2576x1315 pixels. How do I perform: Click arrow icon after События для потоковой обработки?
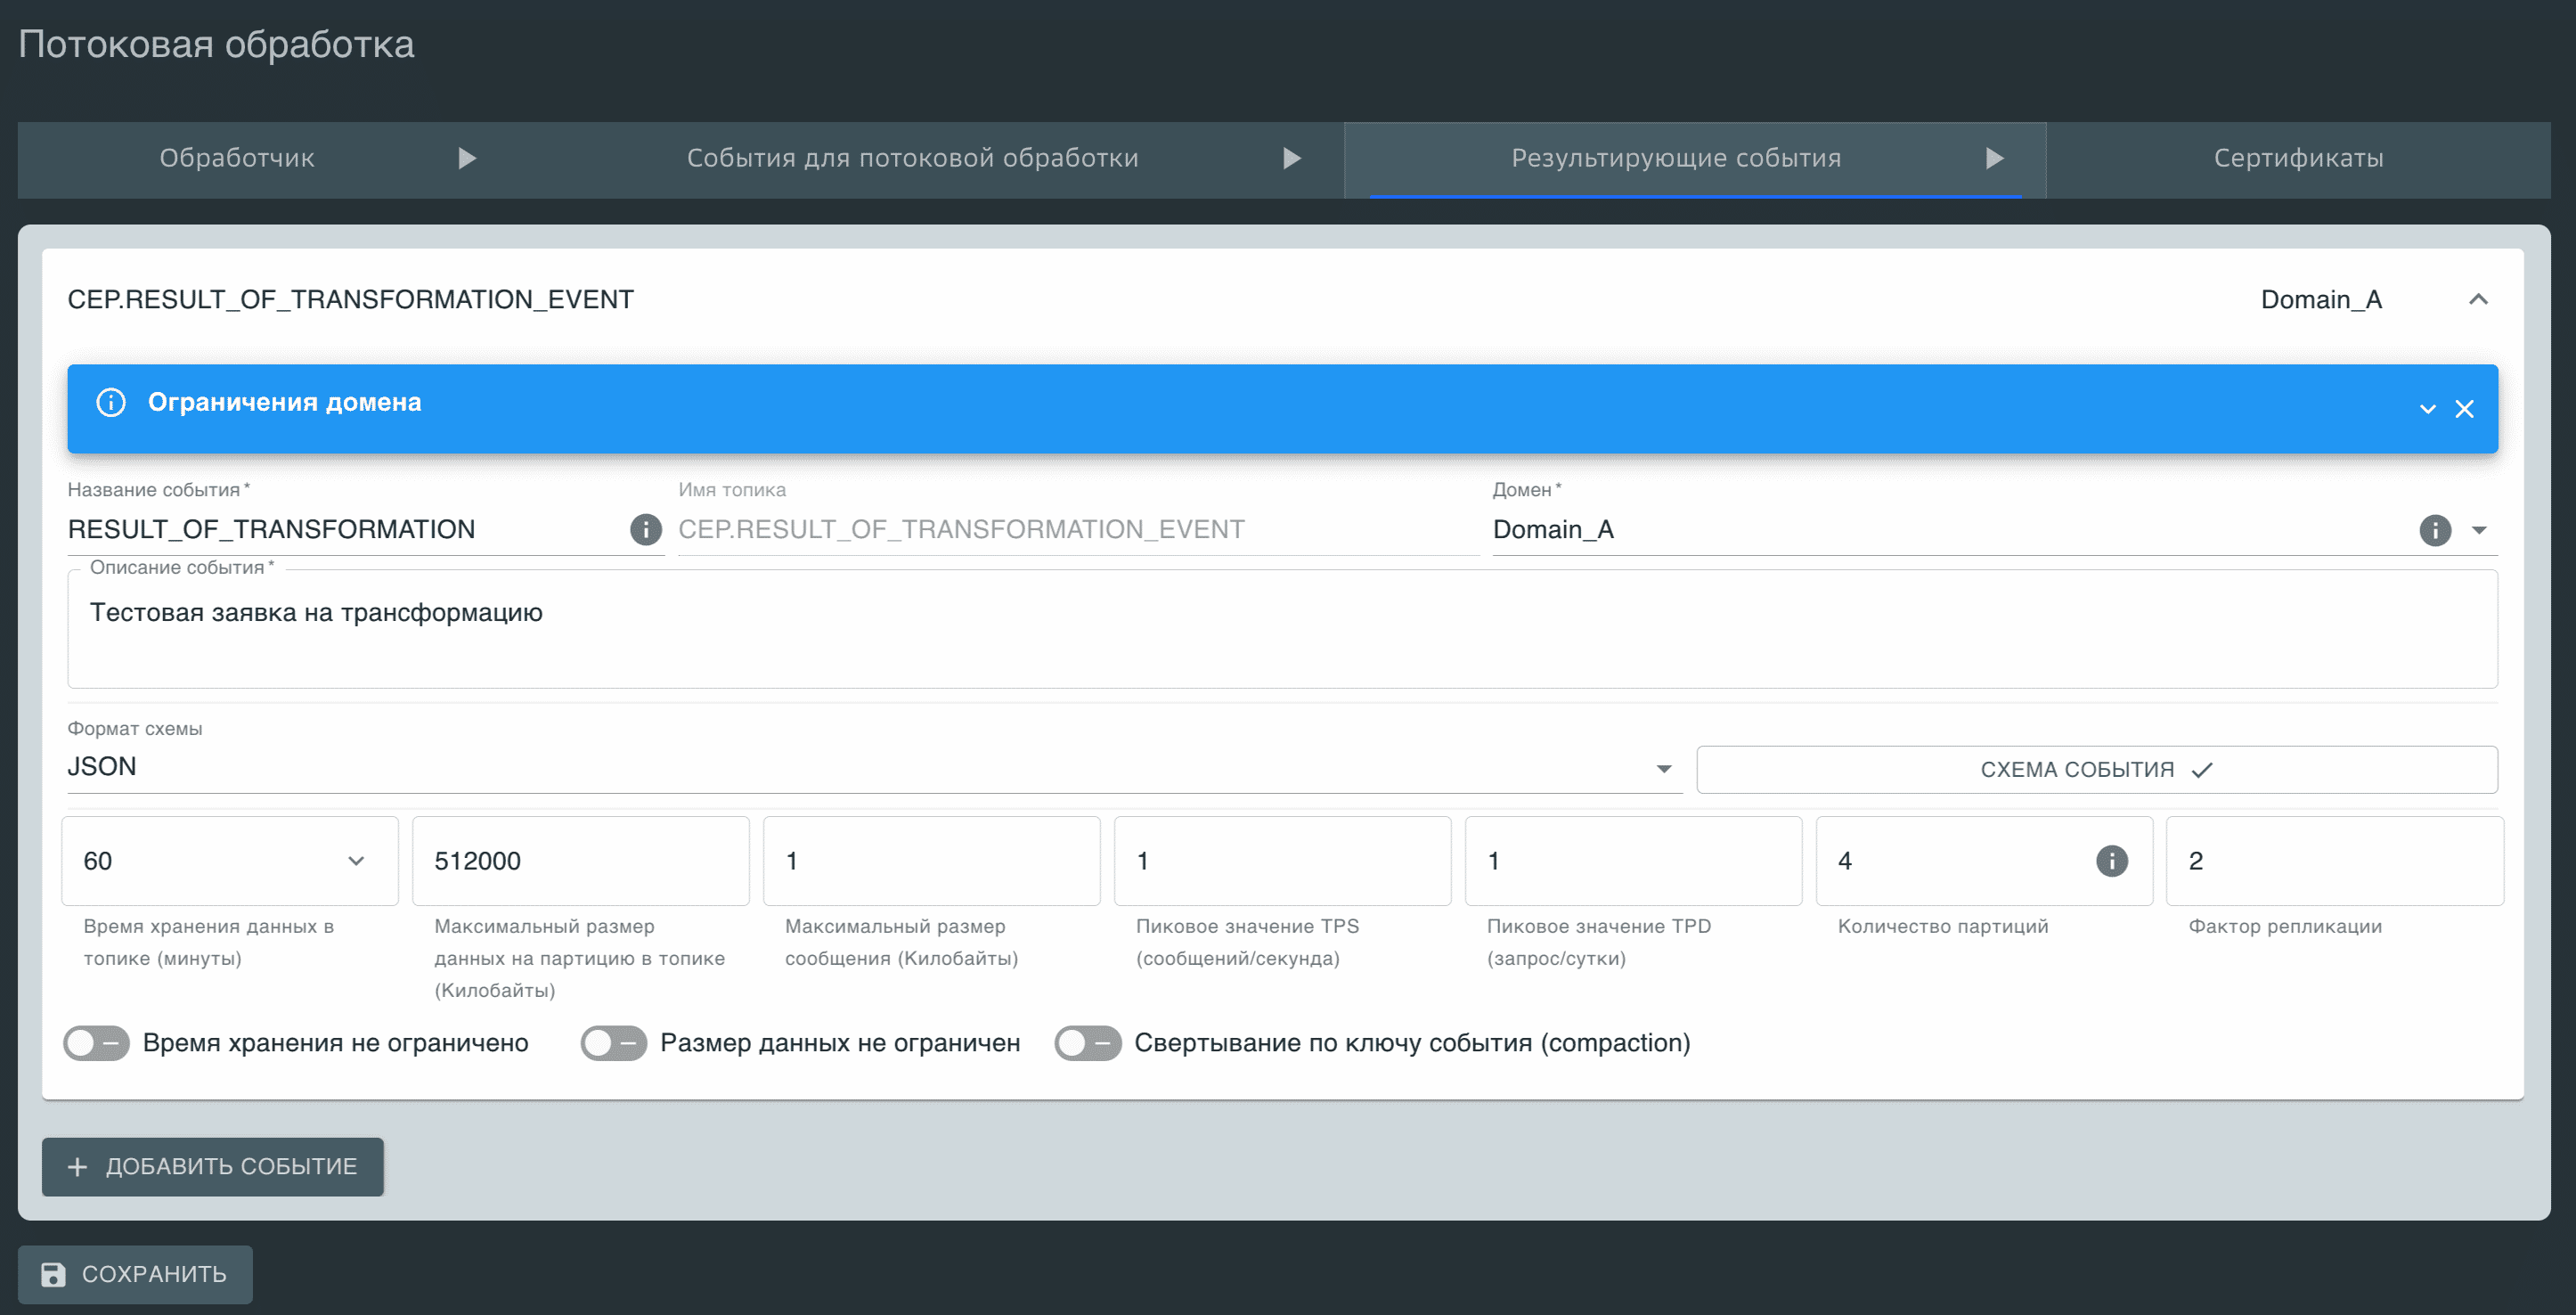click(x=1291, y=158)
